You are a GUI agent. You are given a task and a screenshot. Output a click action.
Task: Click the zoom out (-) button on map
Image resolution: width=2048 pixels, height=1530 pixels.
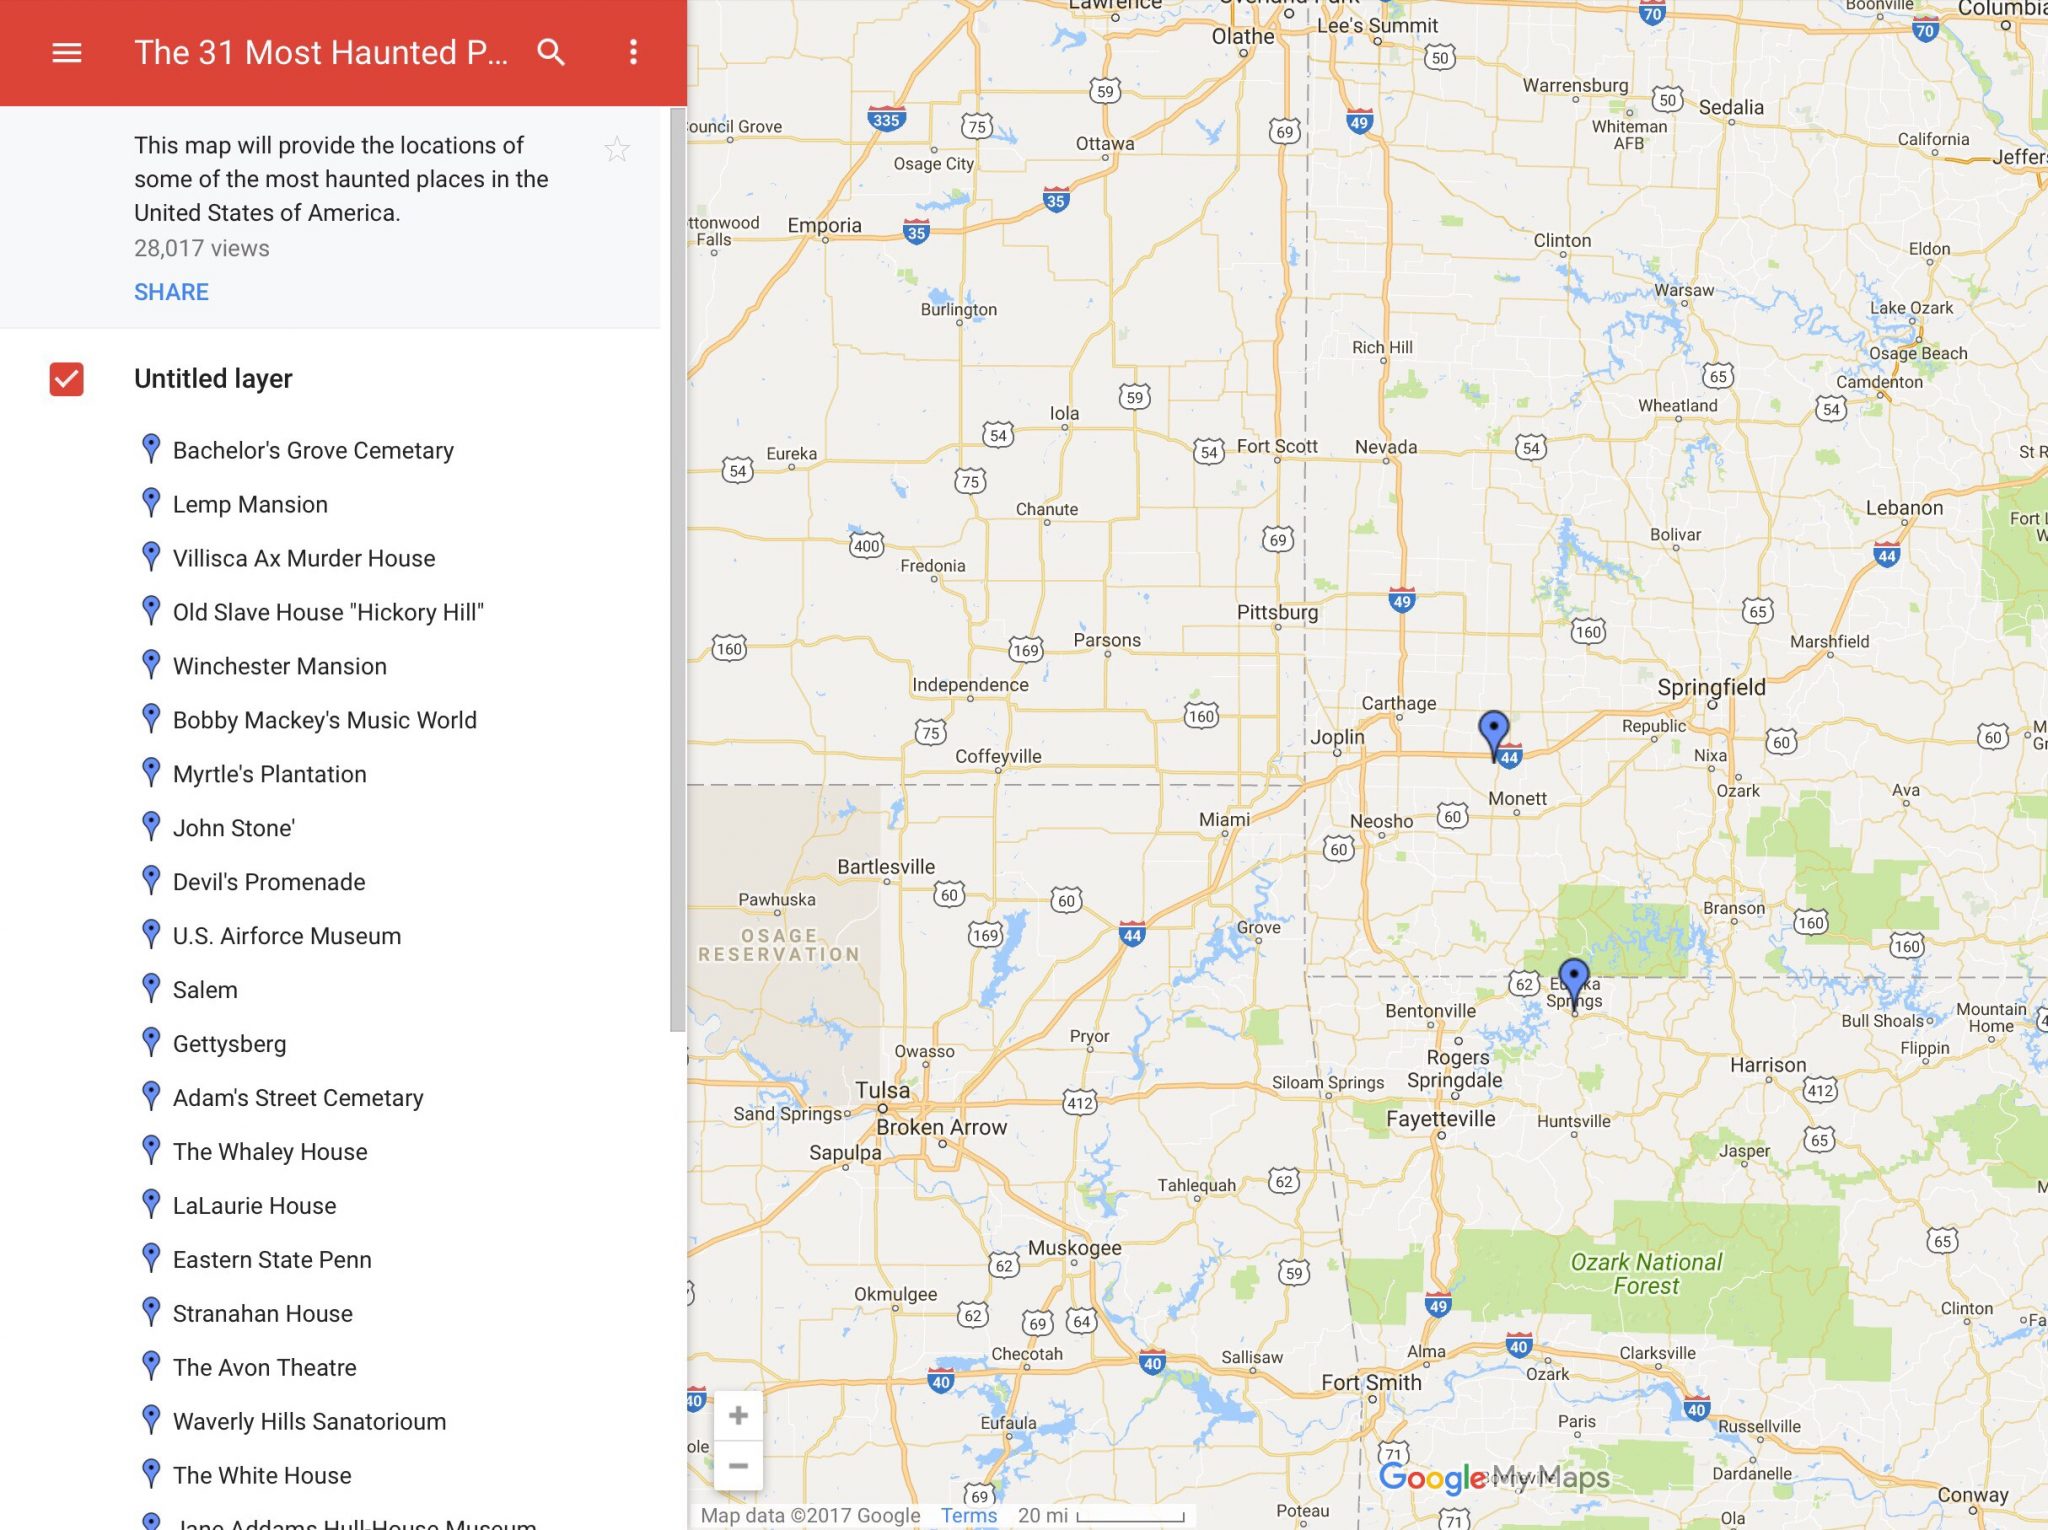tap(739, 1462)
